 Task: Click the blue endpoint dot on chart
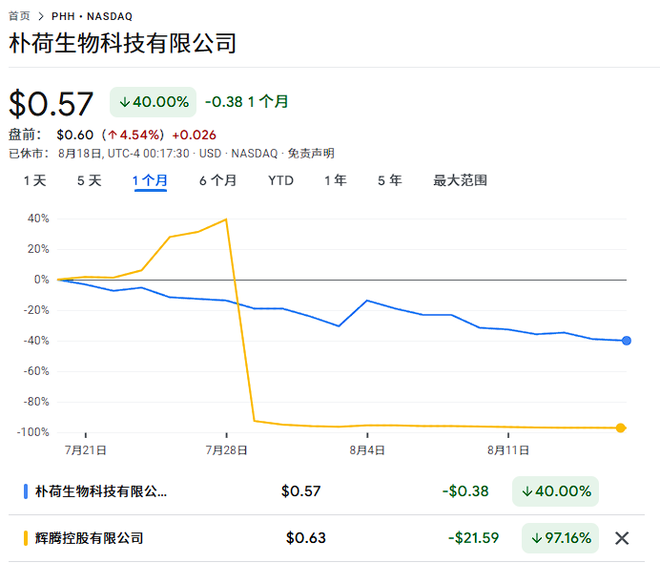(x=626, y=341)
